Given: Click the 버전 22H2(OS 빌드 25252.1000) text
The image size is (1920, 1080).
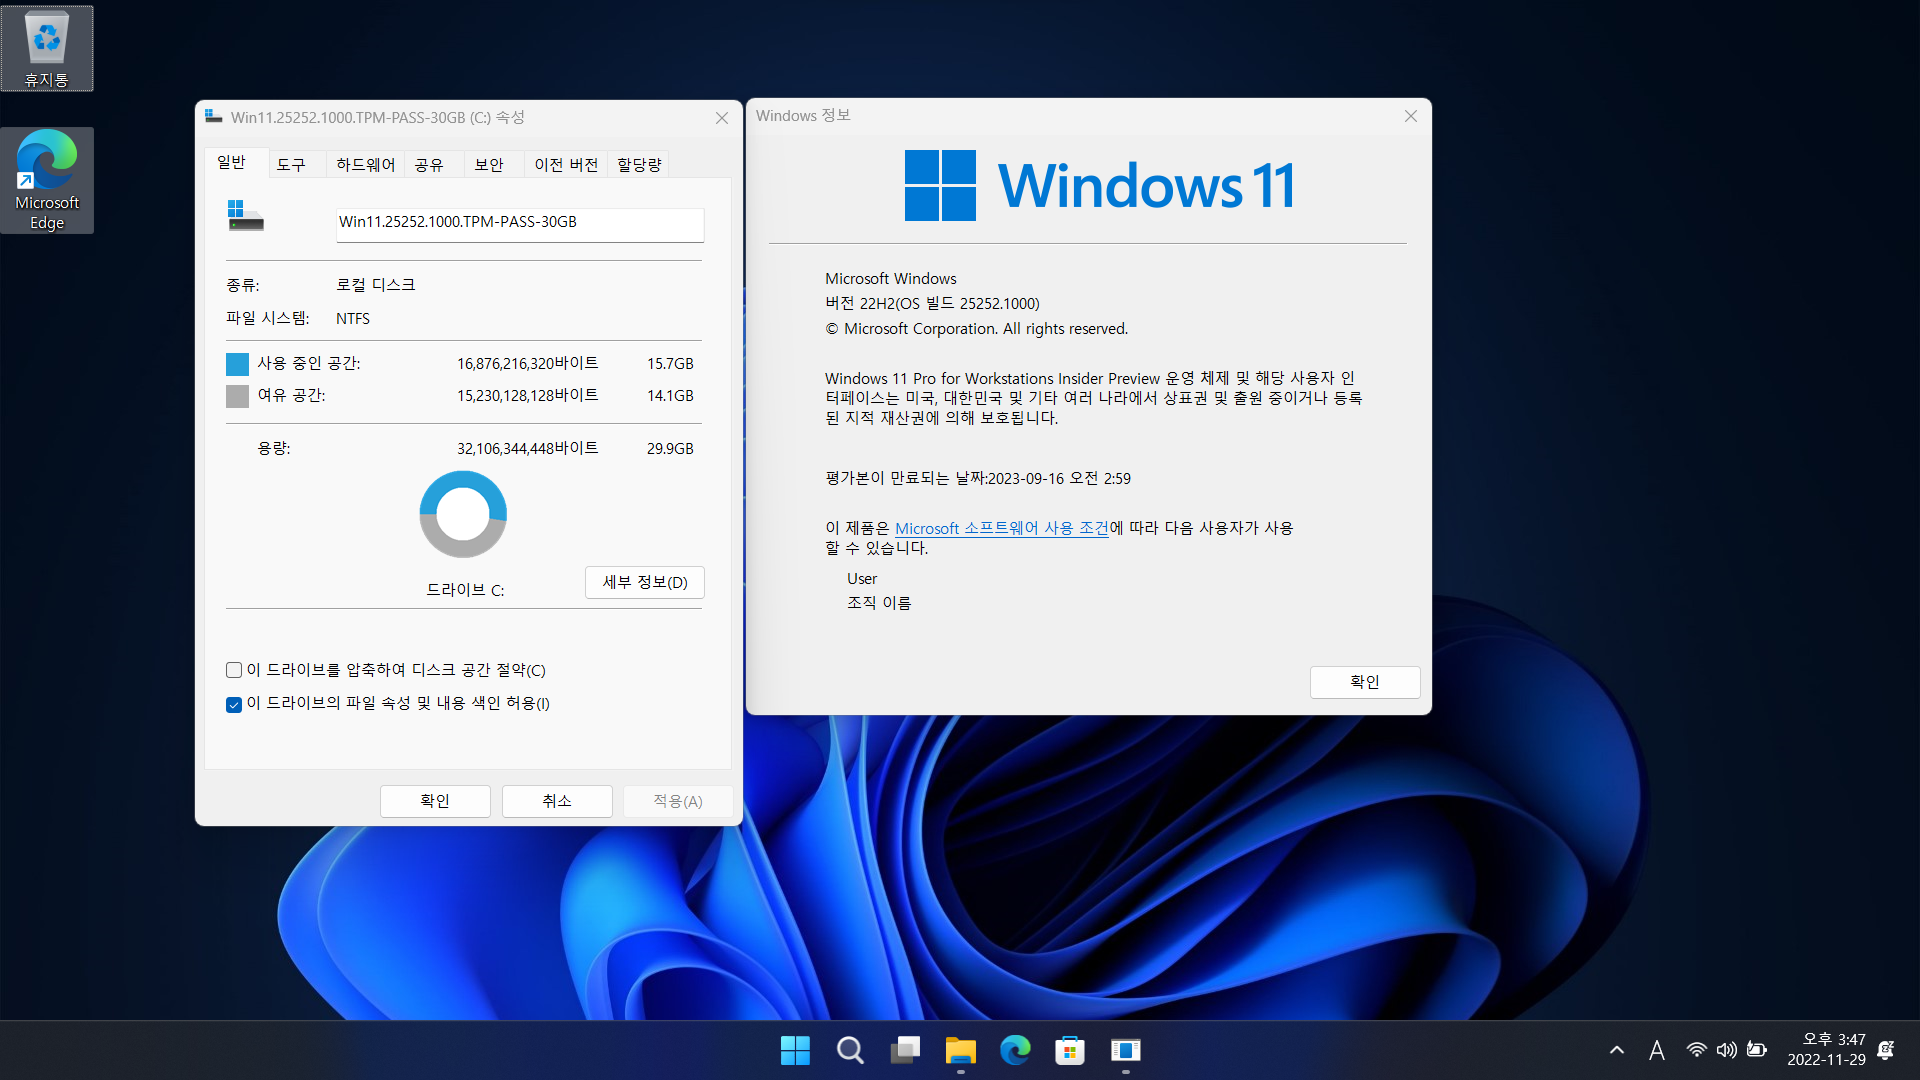Looking at the screenshot, I should (x=932, y=304).
